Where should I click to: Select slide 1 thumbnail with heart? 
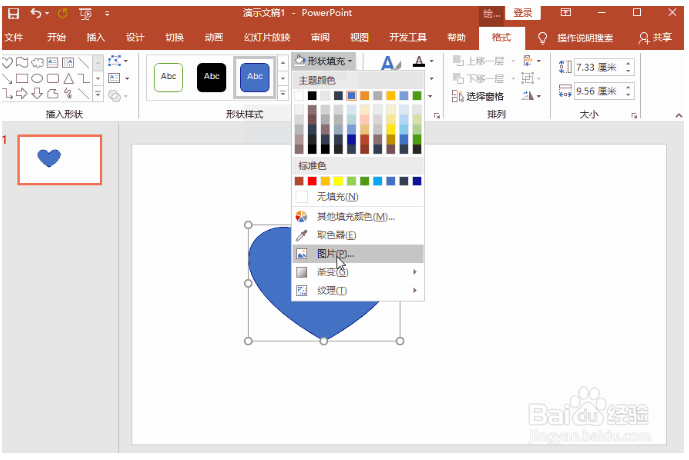pyautogui.click(x=60, y=159)
